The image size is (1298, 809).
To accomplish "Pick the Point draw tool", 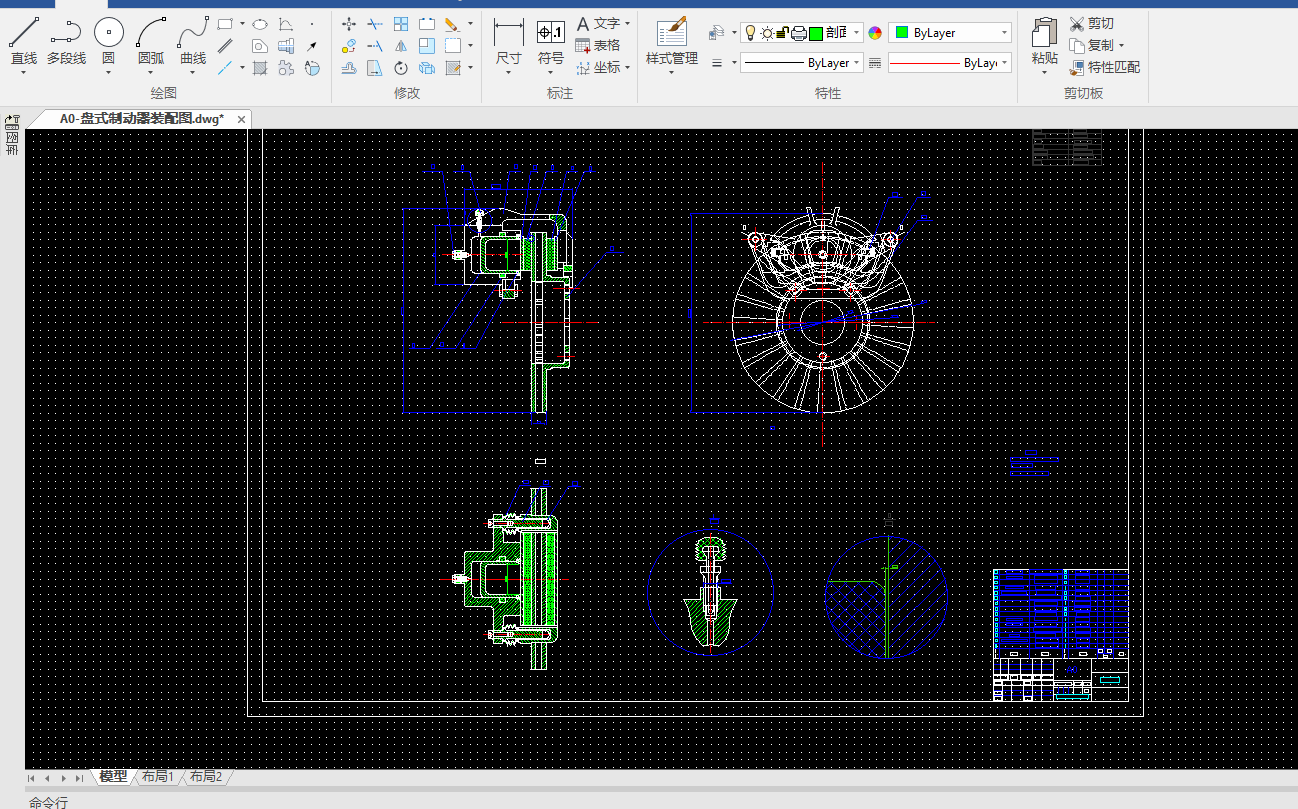I will point(312,24).
